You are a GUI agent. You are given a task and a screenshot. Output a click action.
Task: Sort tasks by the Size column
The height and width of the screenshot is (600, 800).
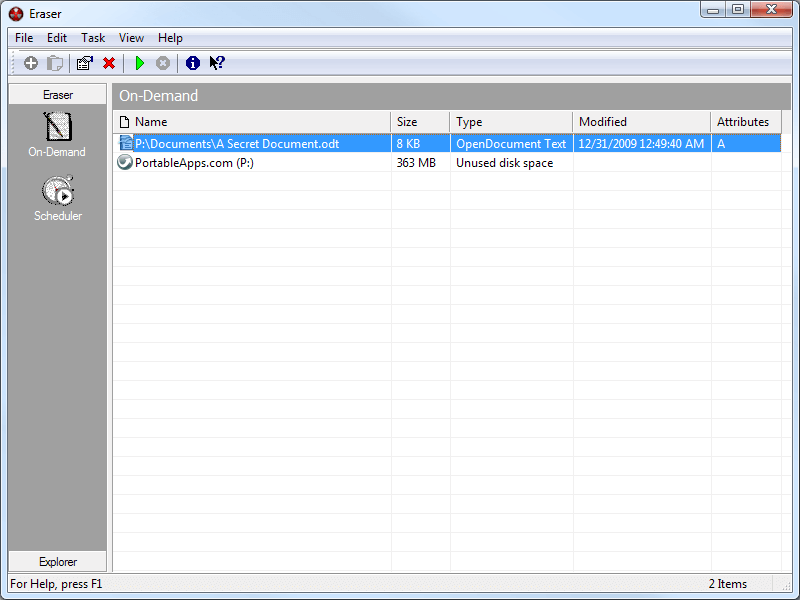[x=419, y=121]
